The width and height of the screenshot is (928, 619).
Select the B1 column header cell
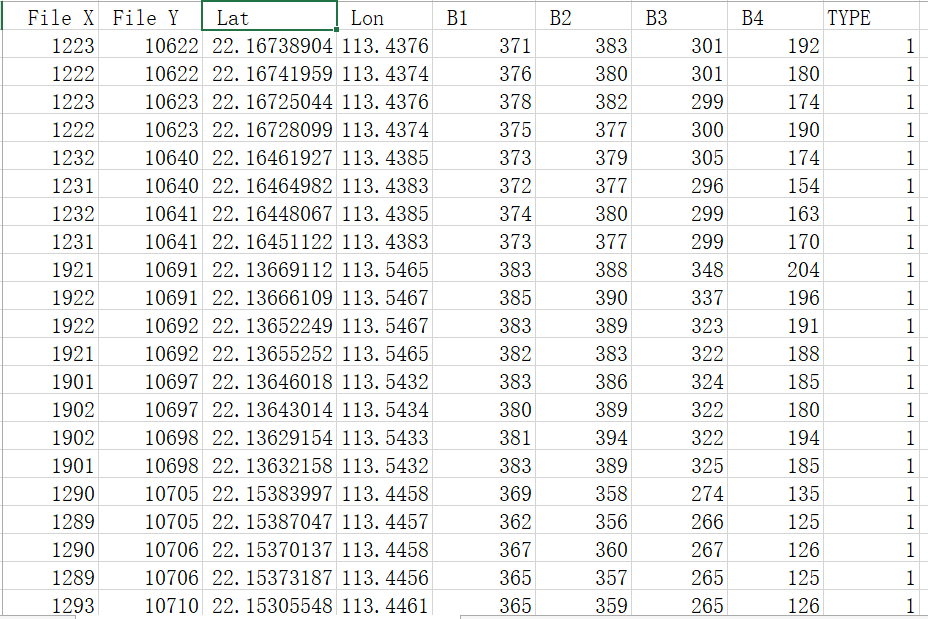(484, 17)
